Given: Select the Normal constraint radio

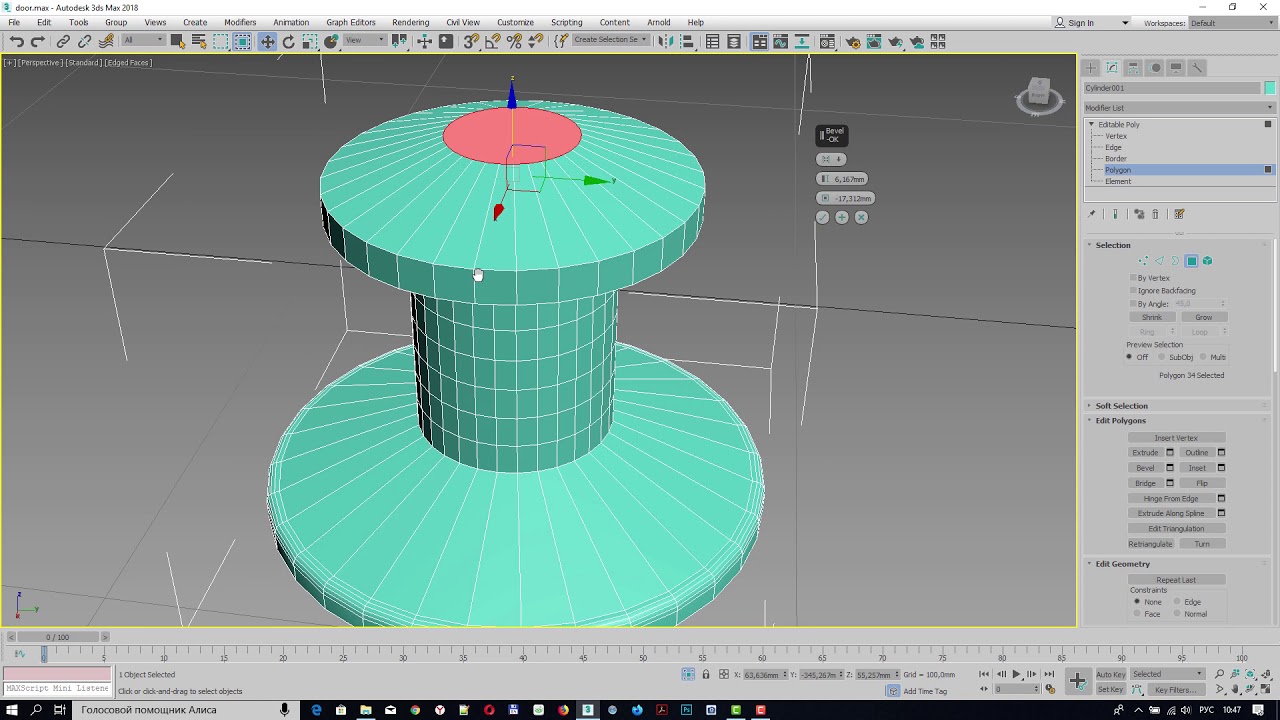Looking at the screenshot, I should (1178, 614).
